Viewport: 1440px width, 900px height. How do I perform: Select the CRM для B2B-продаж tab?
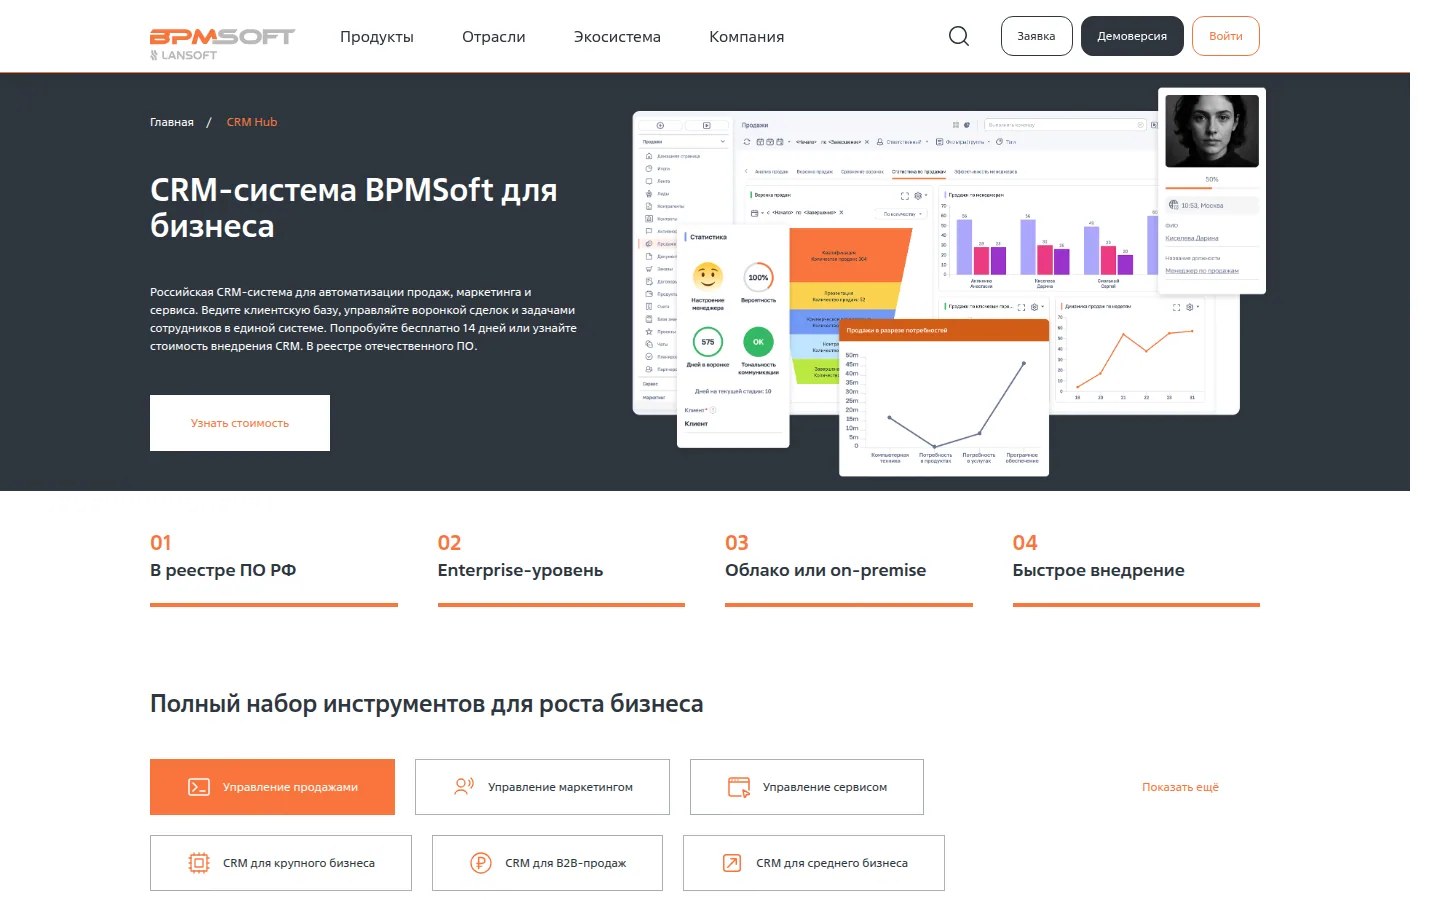point(547,863)
